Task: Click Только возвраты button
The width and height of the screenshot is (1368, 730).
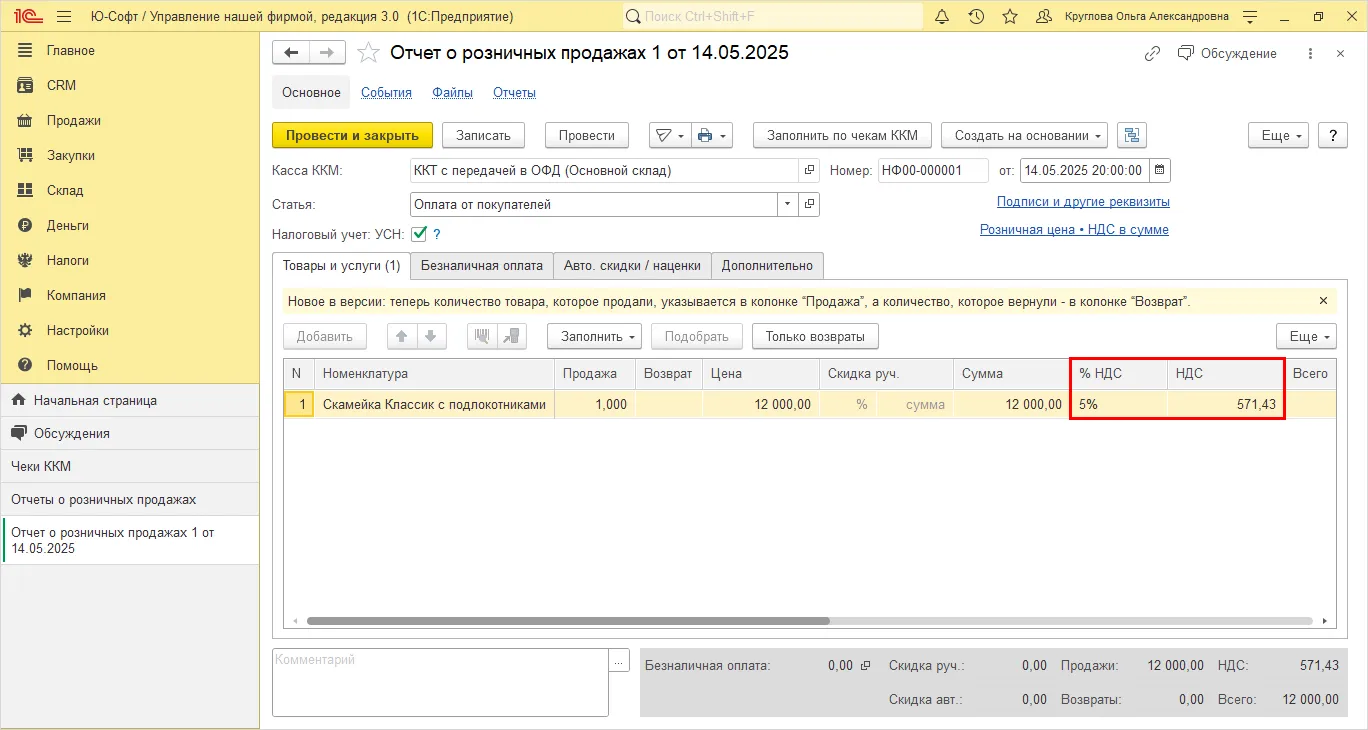Action: 815,336
